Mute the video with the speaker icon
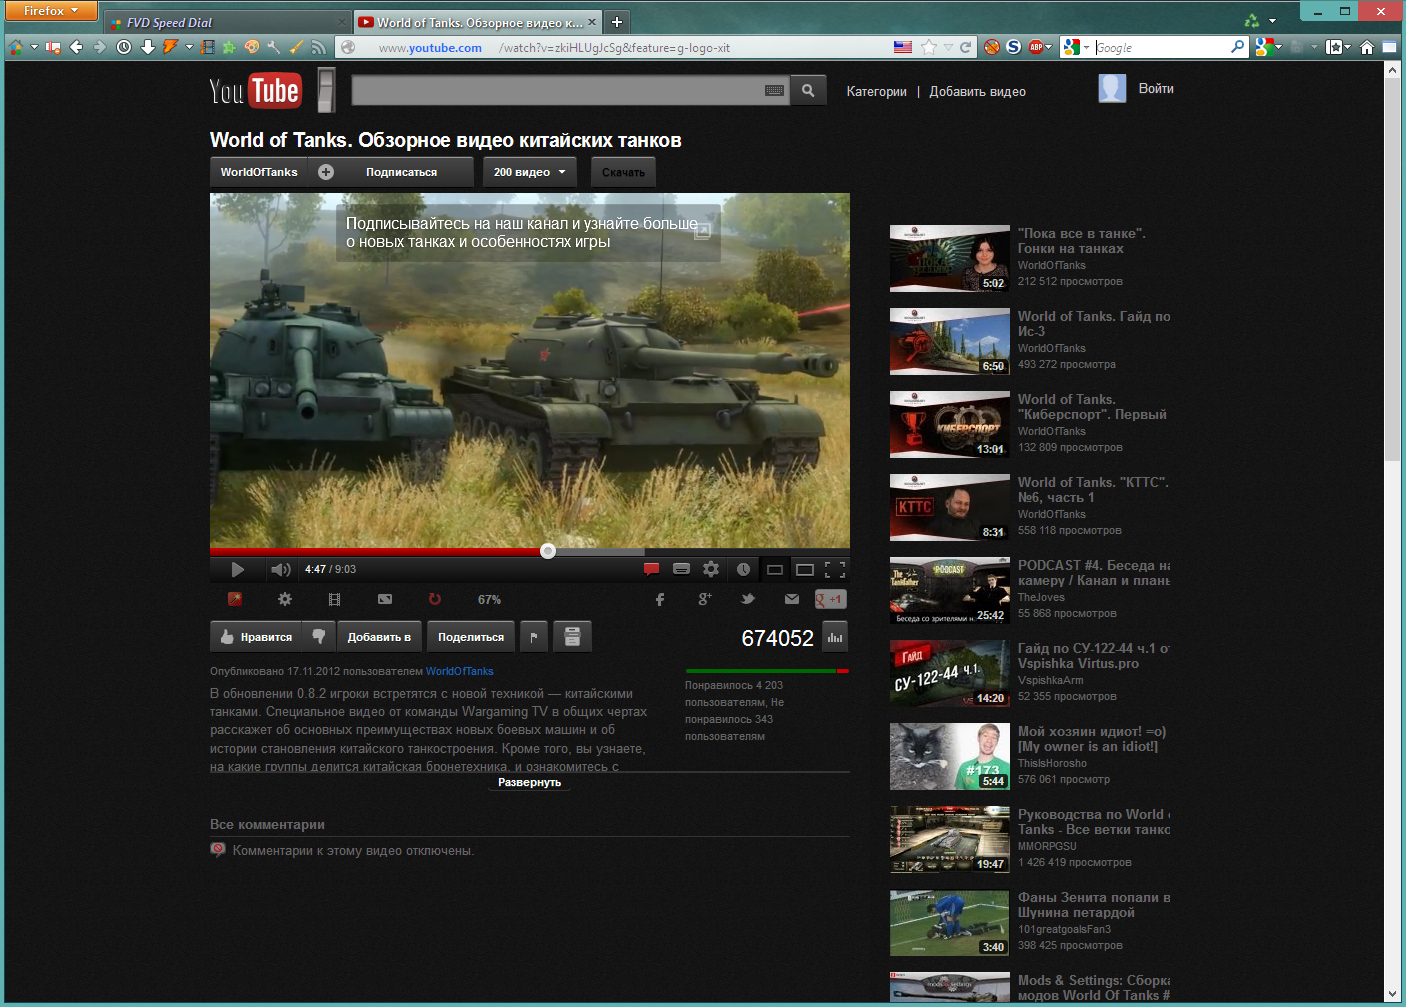This screenshot has height=1007, width=1406. point(280,569)
